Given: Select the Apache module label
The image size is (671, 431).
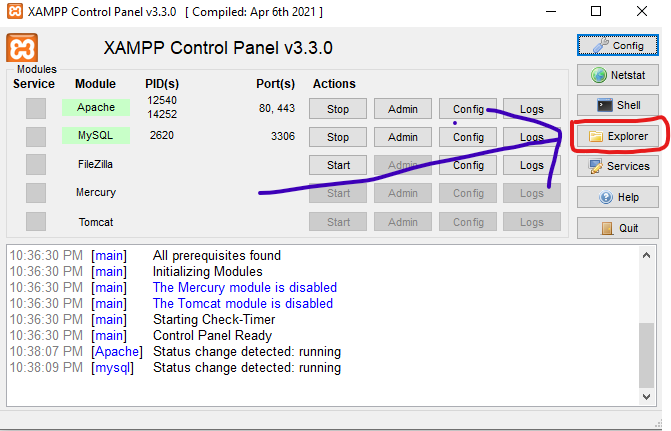Looking at the screenshot, I should tap(96, 107).
